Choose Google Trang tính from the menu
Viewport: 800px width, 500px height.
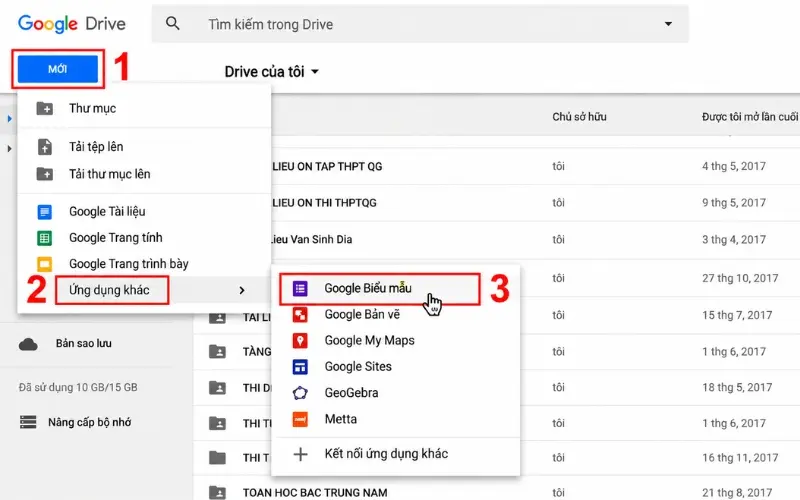pyautogui.click(x=144, y=238)
